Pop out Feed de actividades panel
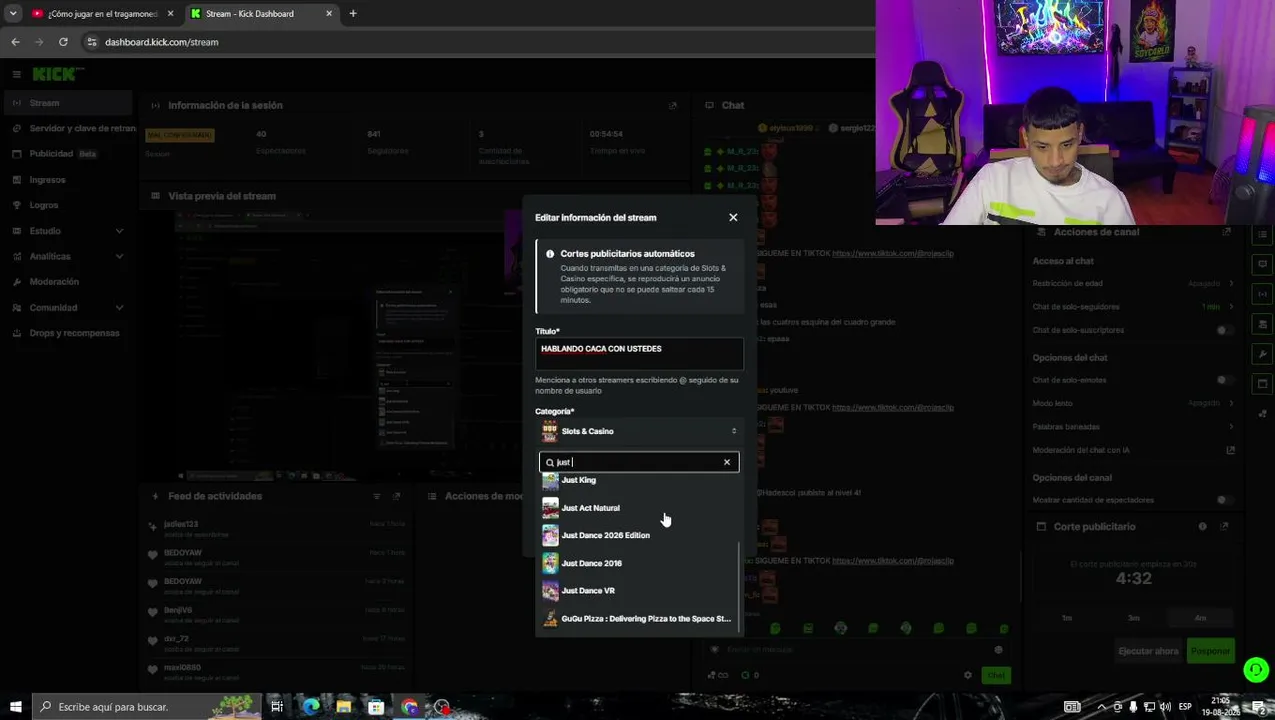The width and height of the screenshot is (1275, 720). tap(397, 496)
